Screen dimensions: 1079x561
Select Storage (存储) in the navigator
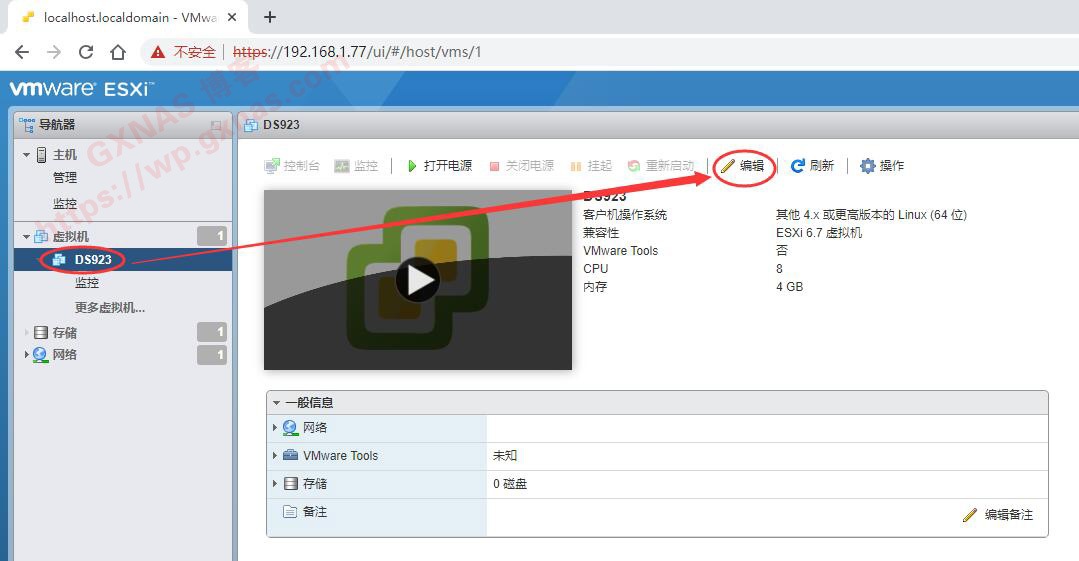click(64, 332)
